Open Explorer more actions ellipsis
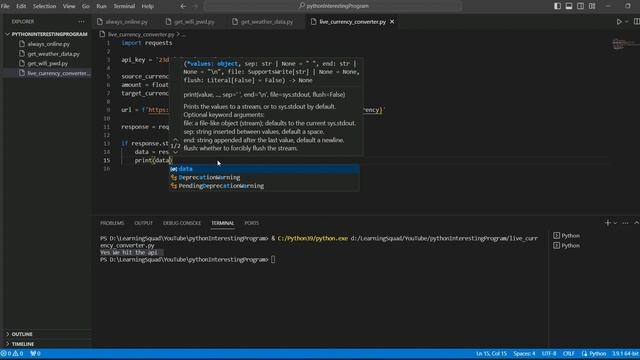 pyautogui.click(x=81, y=22)
